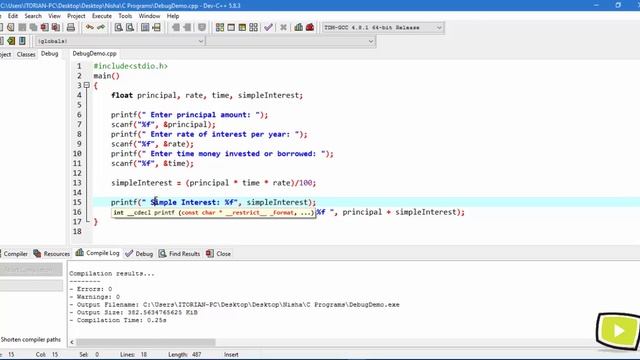Open the Window menu

coord(149,16)
